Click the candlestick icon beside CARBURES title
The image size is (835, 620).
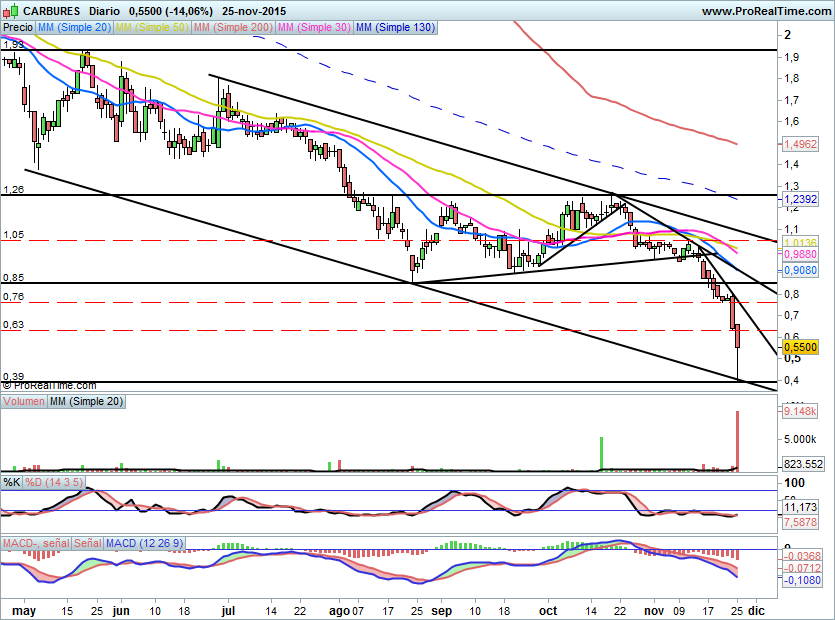pos(8,11)
